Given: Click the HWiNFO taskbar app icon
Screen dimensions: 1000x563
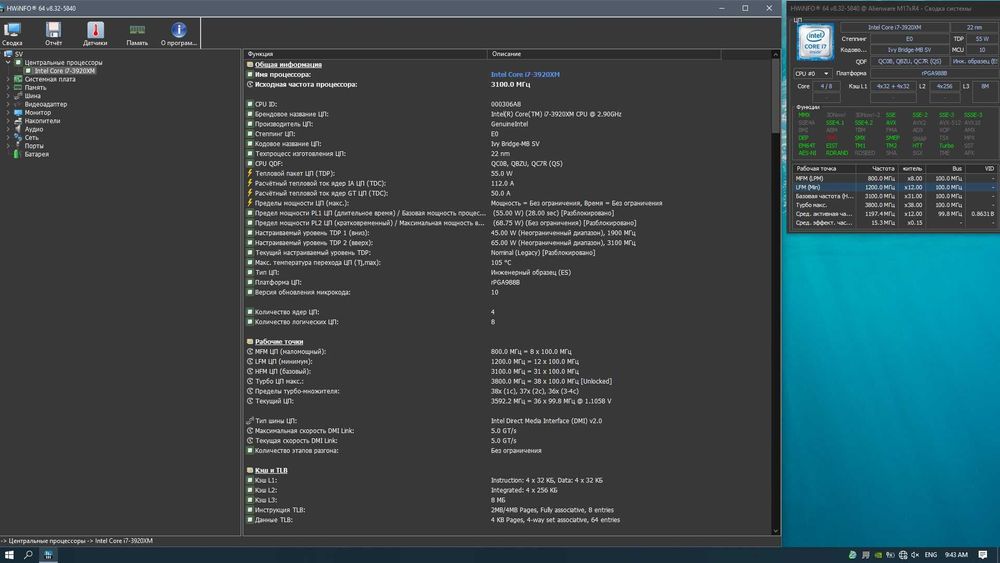Looking at the screenshot, I should click(x=47, y=553).
